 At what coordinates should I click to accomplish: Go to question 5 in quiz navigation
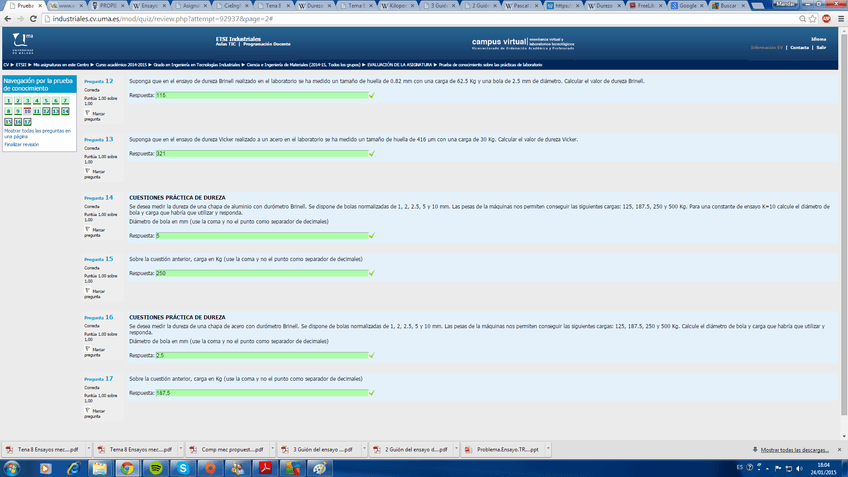point(46,101)
